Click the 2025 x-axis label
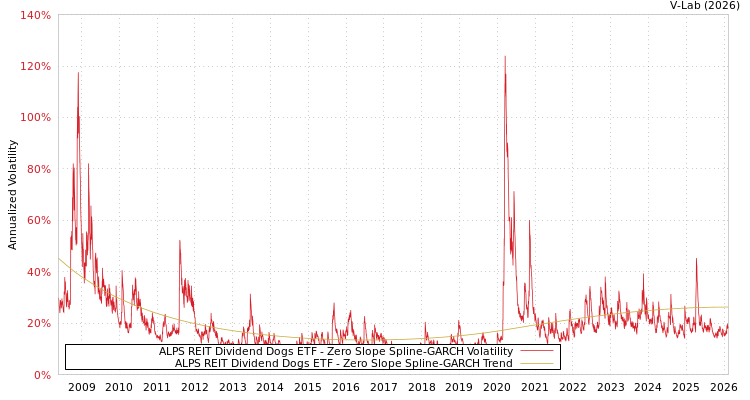 (686, 387)
